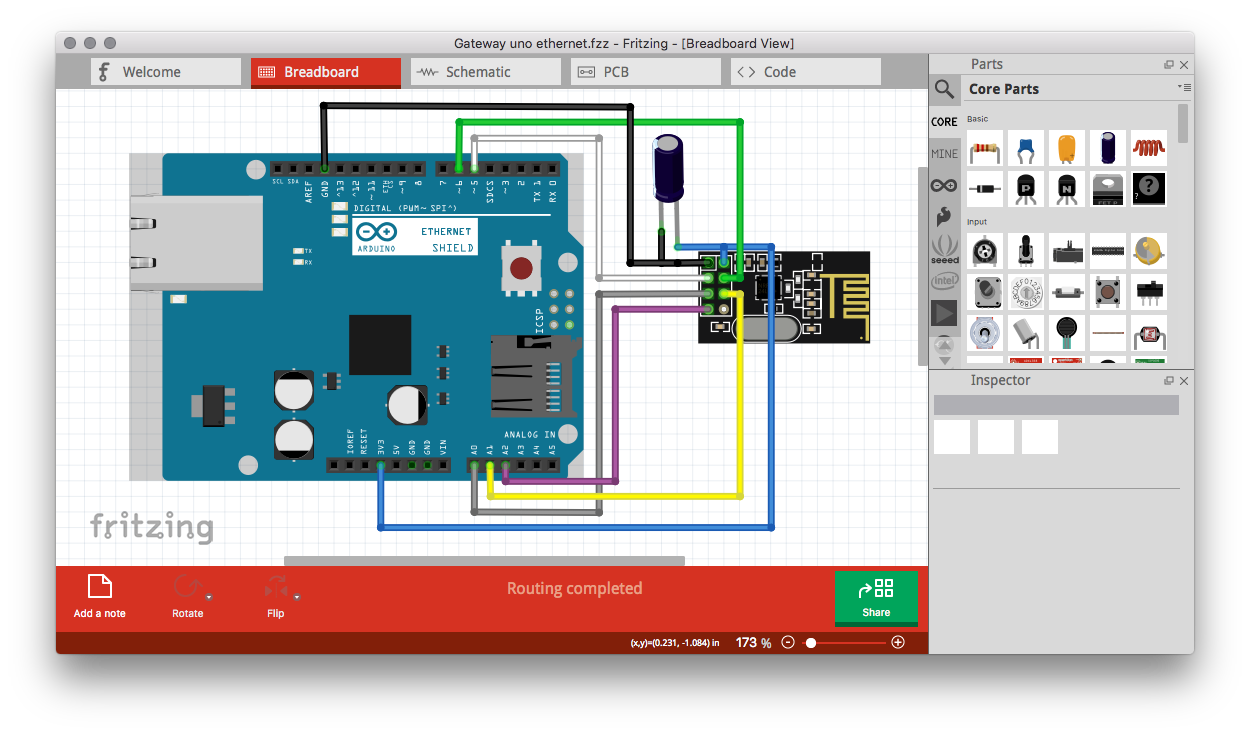Pick the slide switch part in Input
This screenshot has width=1250, height=734.
coord(1149,292)
